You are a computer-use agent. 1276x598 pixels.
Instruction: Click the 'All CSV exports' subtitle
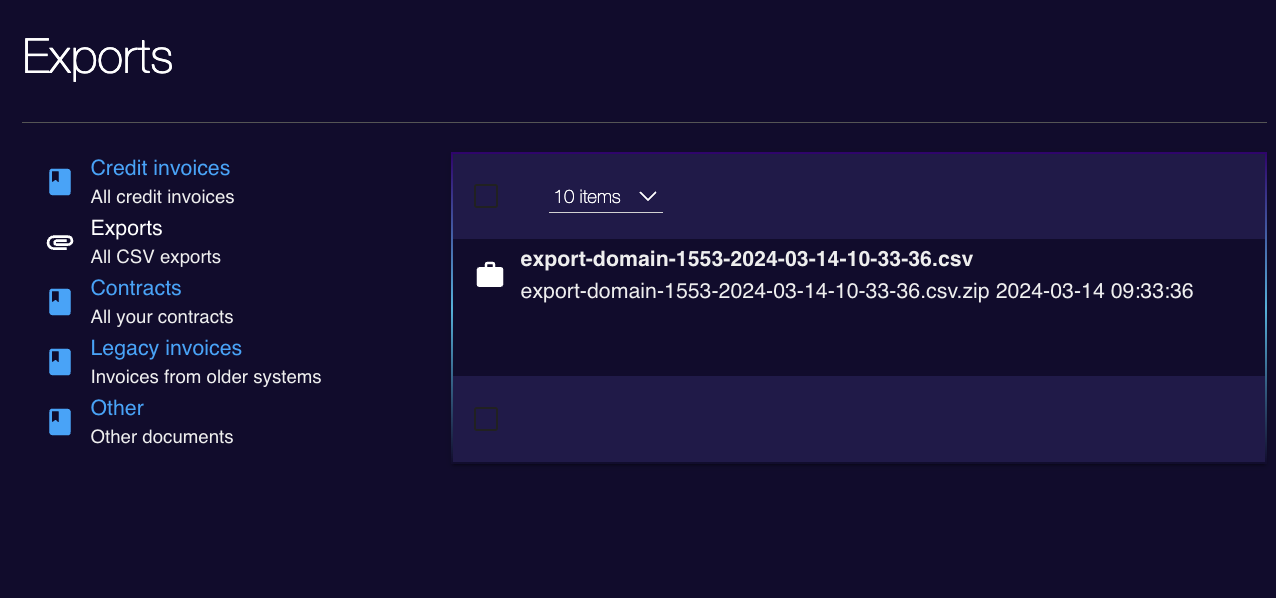(156, 257)
